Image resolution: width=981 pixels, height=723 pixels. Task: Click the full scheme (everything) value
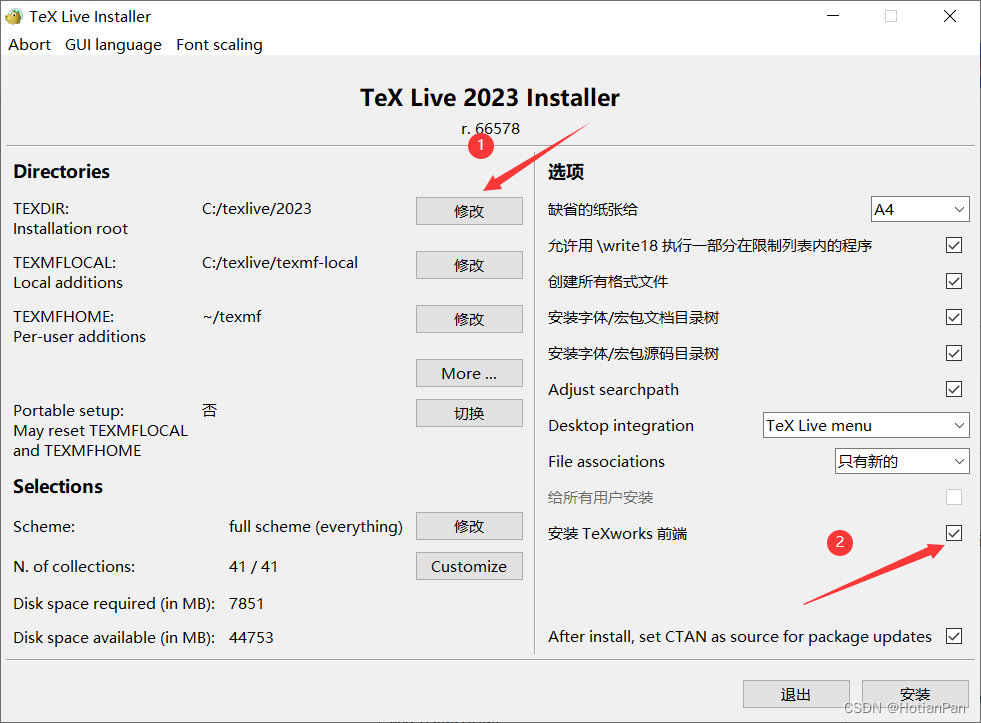click(315, 527)
